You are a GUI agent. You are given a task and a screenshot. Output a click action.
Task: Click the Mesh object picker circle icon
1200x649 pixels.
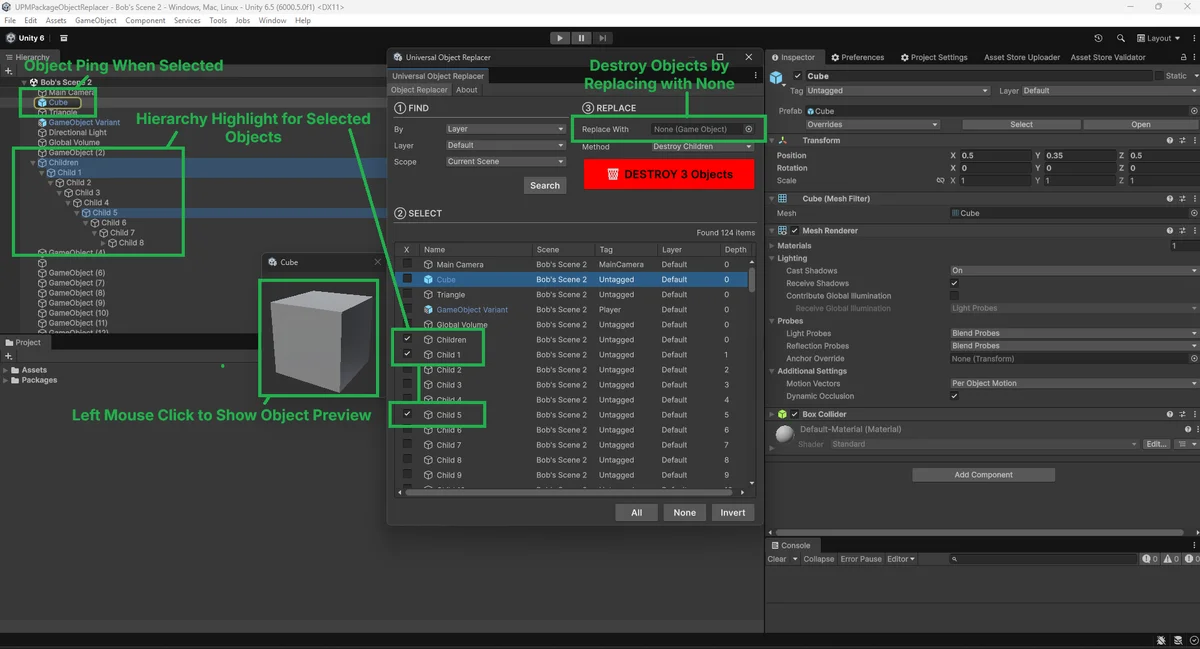click(1193, 213)
